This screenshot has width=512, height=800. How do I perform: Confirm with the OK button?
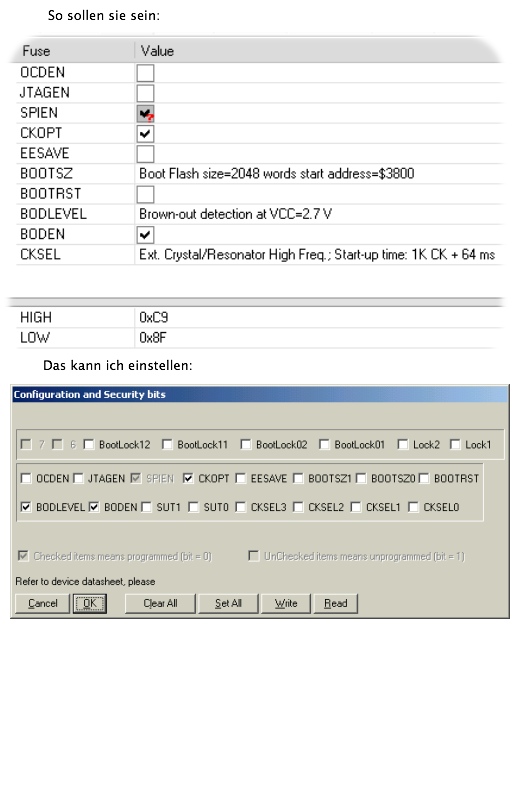click(x=90, y=604)
